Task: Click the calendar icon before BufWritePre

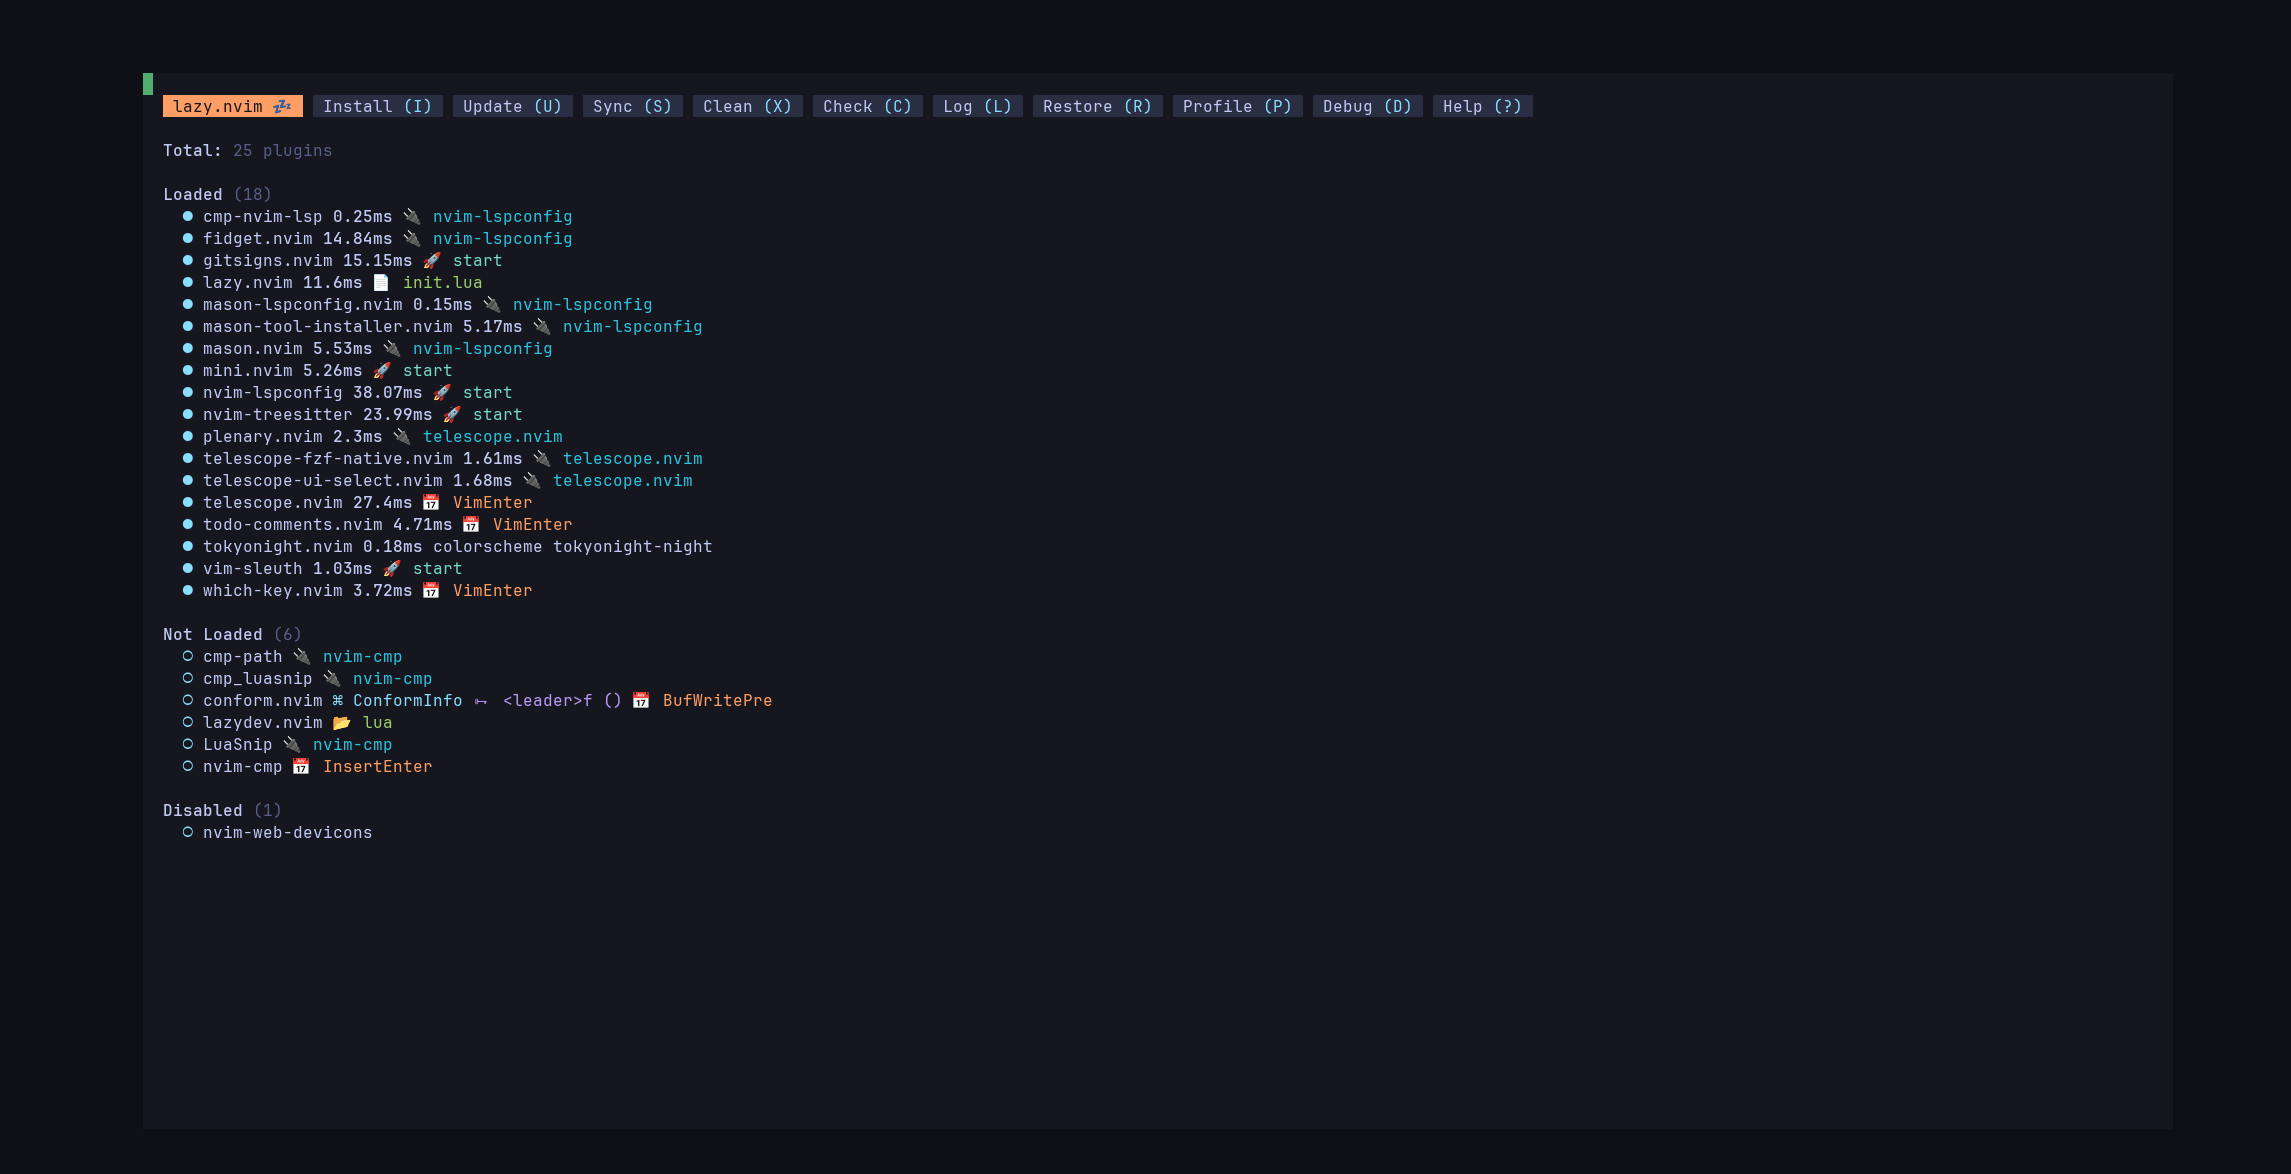Action: coord(641,701)
